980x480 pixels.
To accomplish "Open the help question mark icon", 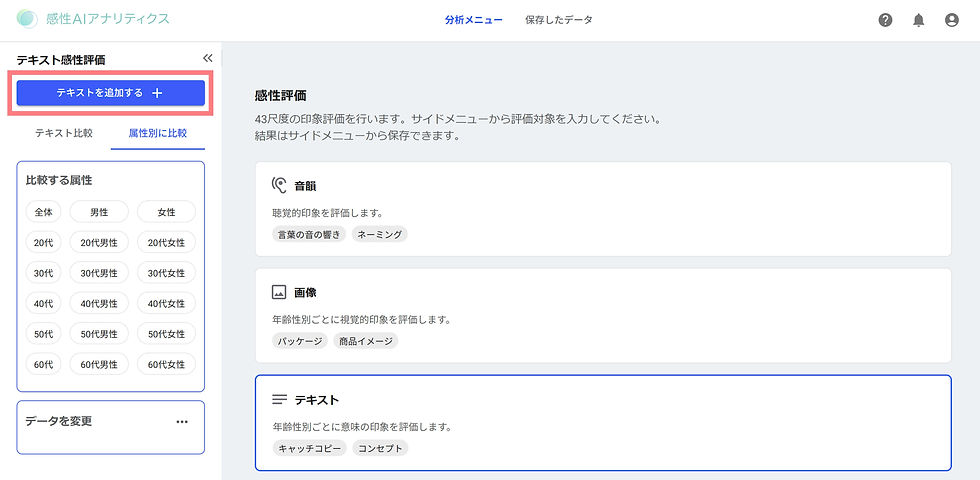I will pyautogui.click(x=885, y=20).
